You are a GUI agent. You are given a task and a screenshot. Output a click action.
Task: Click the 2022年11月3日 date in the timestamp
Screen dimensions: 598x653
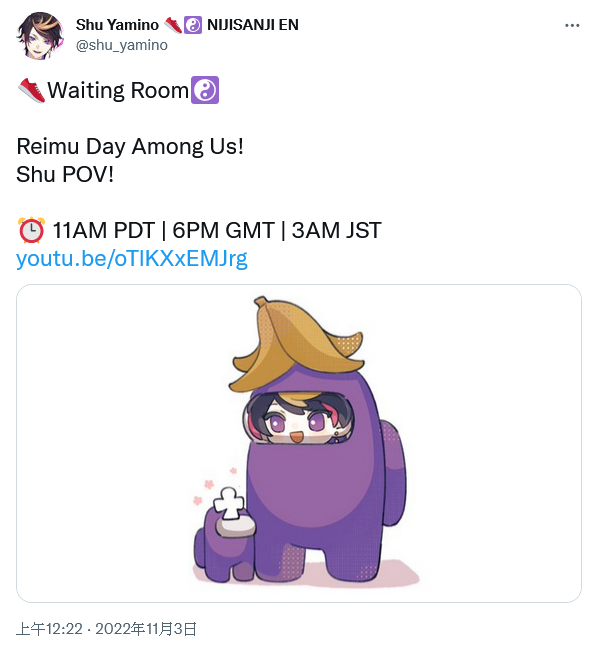click(146, 629)
